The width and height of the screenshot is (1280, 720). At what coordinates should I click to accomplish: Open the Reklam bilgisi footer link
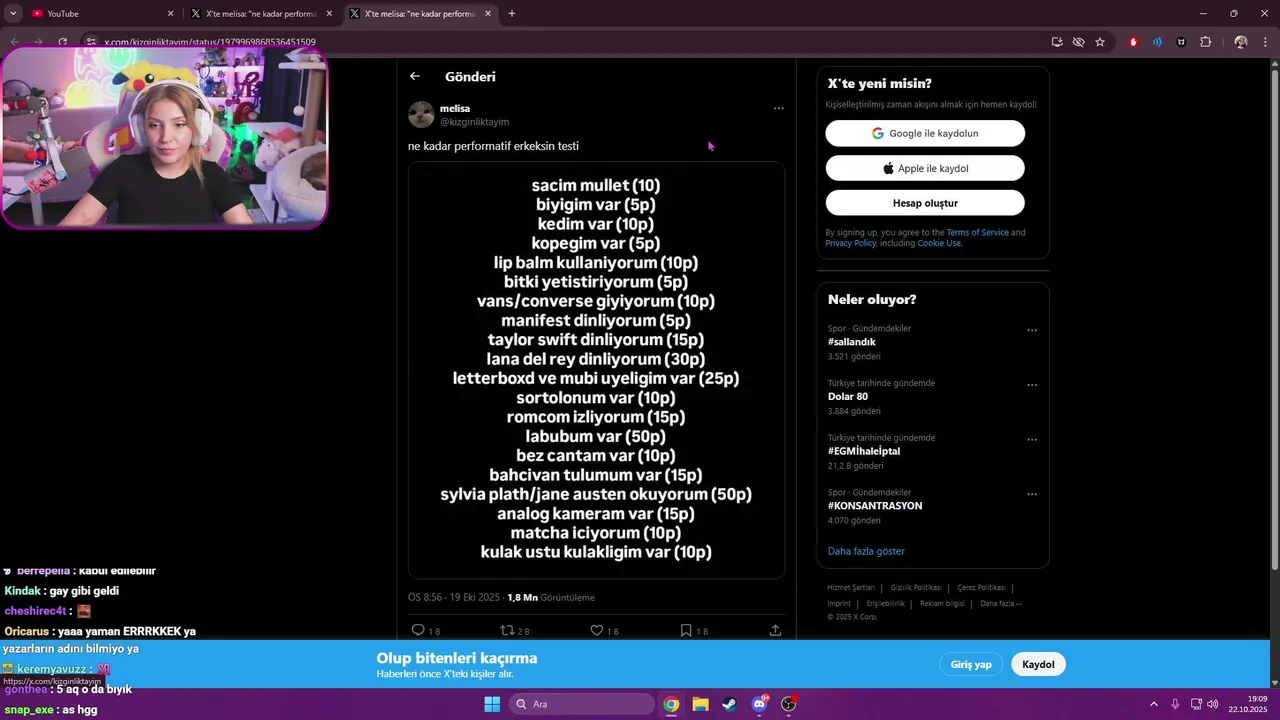pos(942,604)
